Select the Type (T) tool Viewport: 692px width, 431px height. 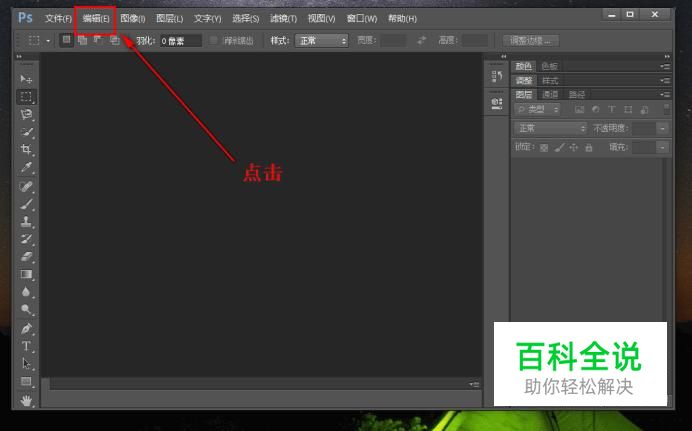pos(26,346)
